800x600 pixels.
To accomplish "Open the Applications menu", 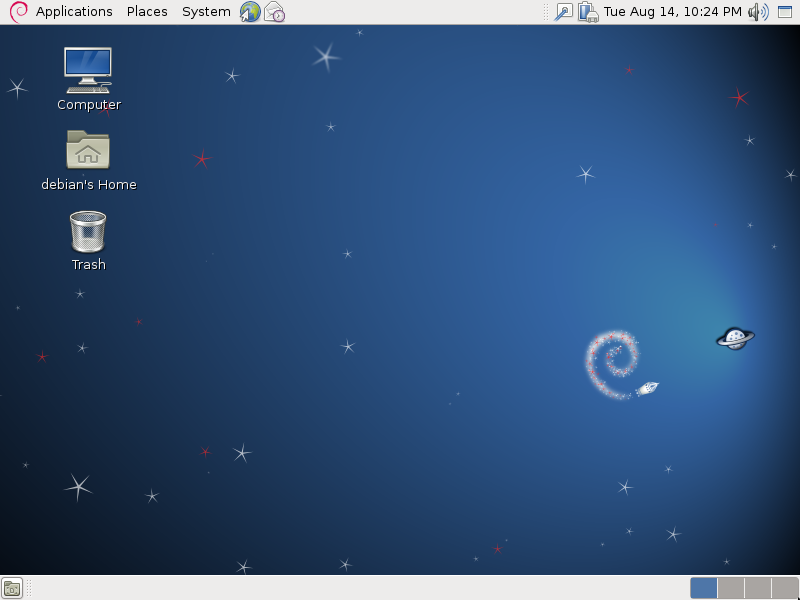I will pyautogui.click(x=74, y=12).
